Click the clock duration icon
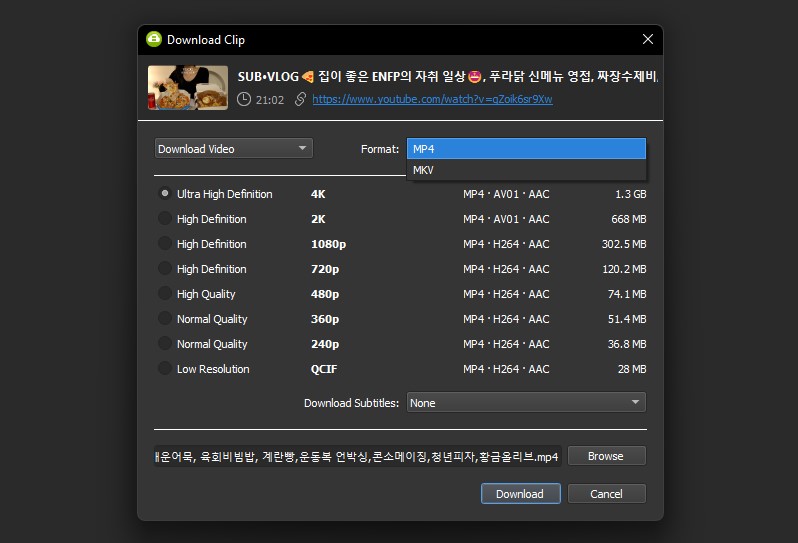 245,99
